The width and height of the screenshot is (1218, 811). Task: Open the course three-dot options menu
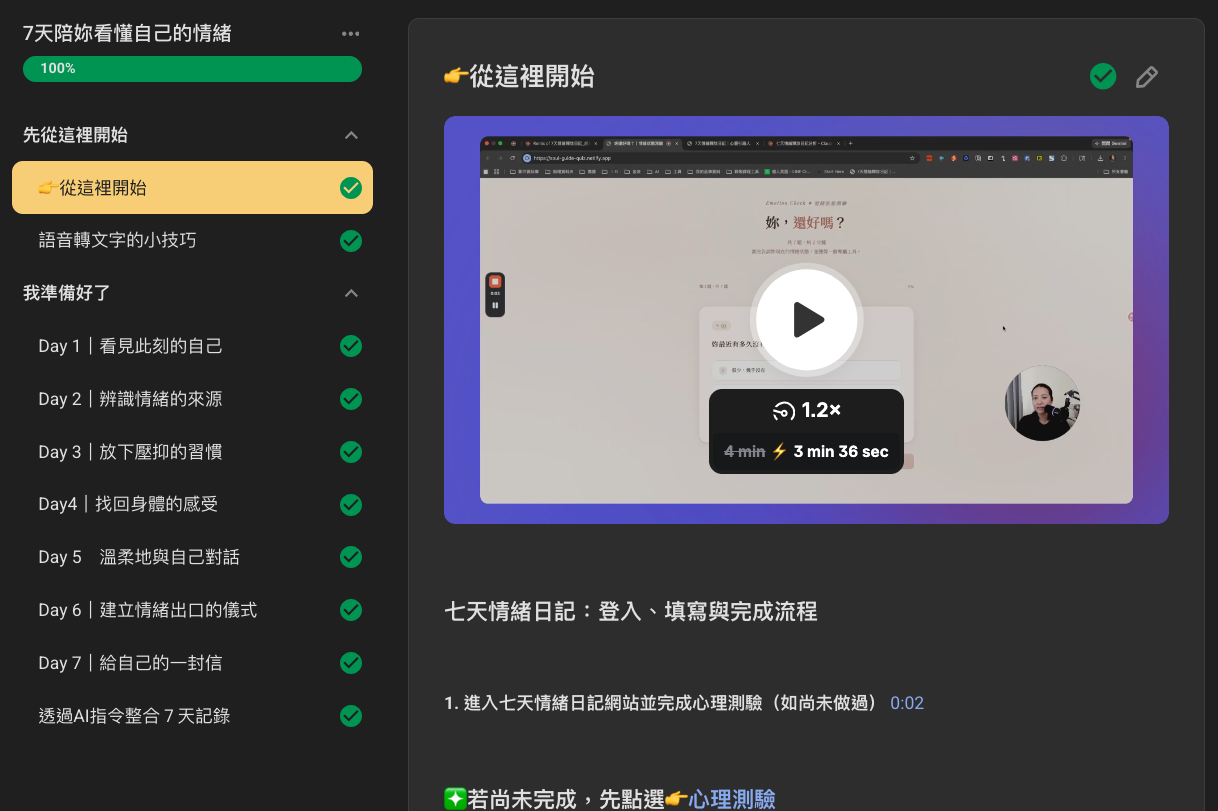(350, 34)
